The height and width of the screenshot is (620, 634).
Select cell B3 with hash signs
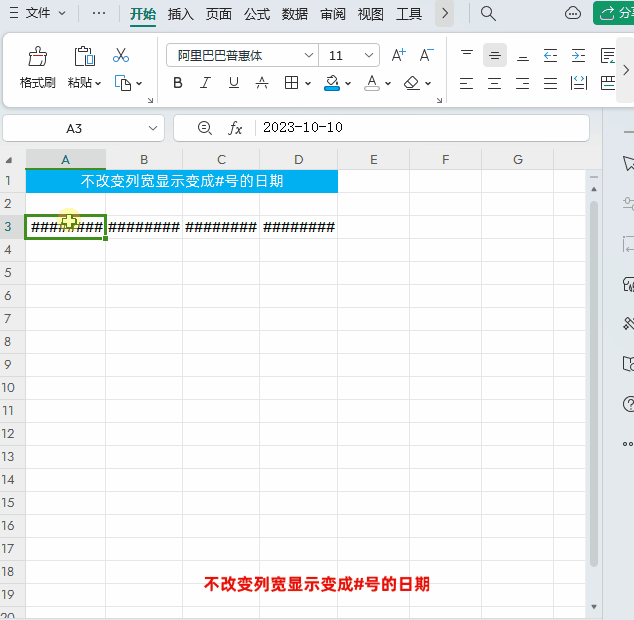pyautogui.click(x=144, y=227)
